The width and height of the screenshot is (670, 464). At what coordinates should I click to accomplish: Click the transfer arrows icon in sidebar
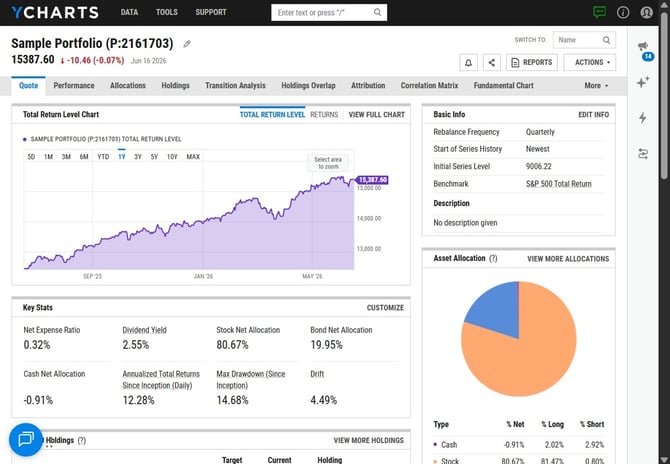point(643,153)
